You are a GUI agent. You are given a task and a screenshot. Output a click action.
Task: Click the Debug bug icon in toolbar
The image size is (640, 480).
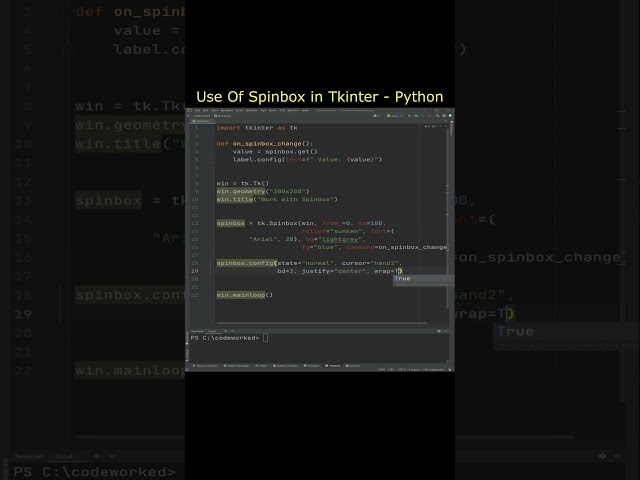pyautogui.click(x=416, y=116)
